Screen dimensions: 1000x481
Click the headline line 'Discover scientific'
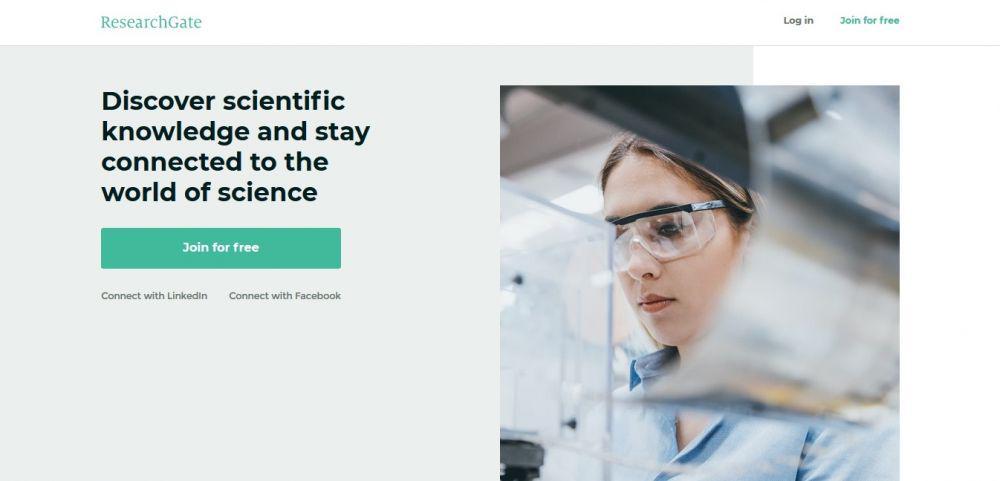coord(223,101)
